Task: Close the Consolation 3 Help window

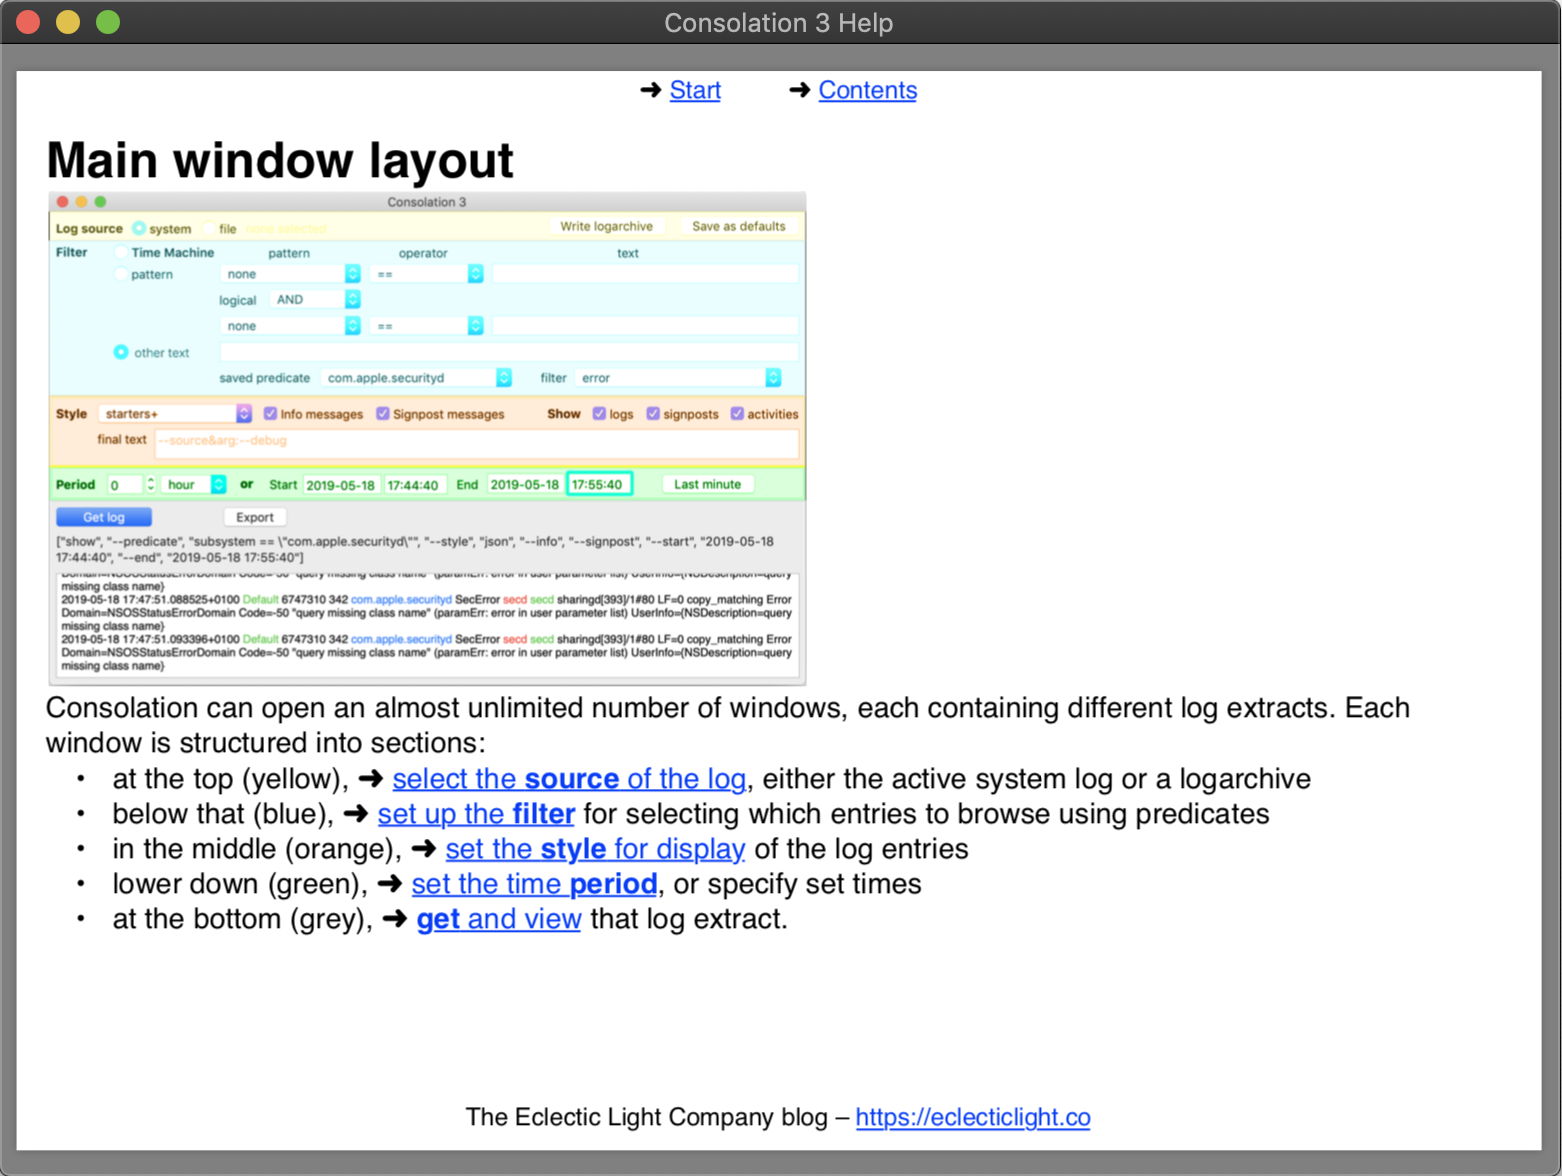Action: [x=28, y=22]
